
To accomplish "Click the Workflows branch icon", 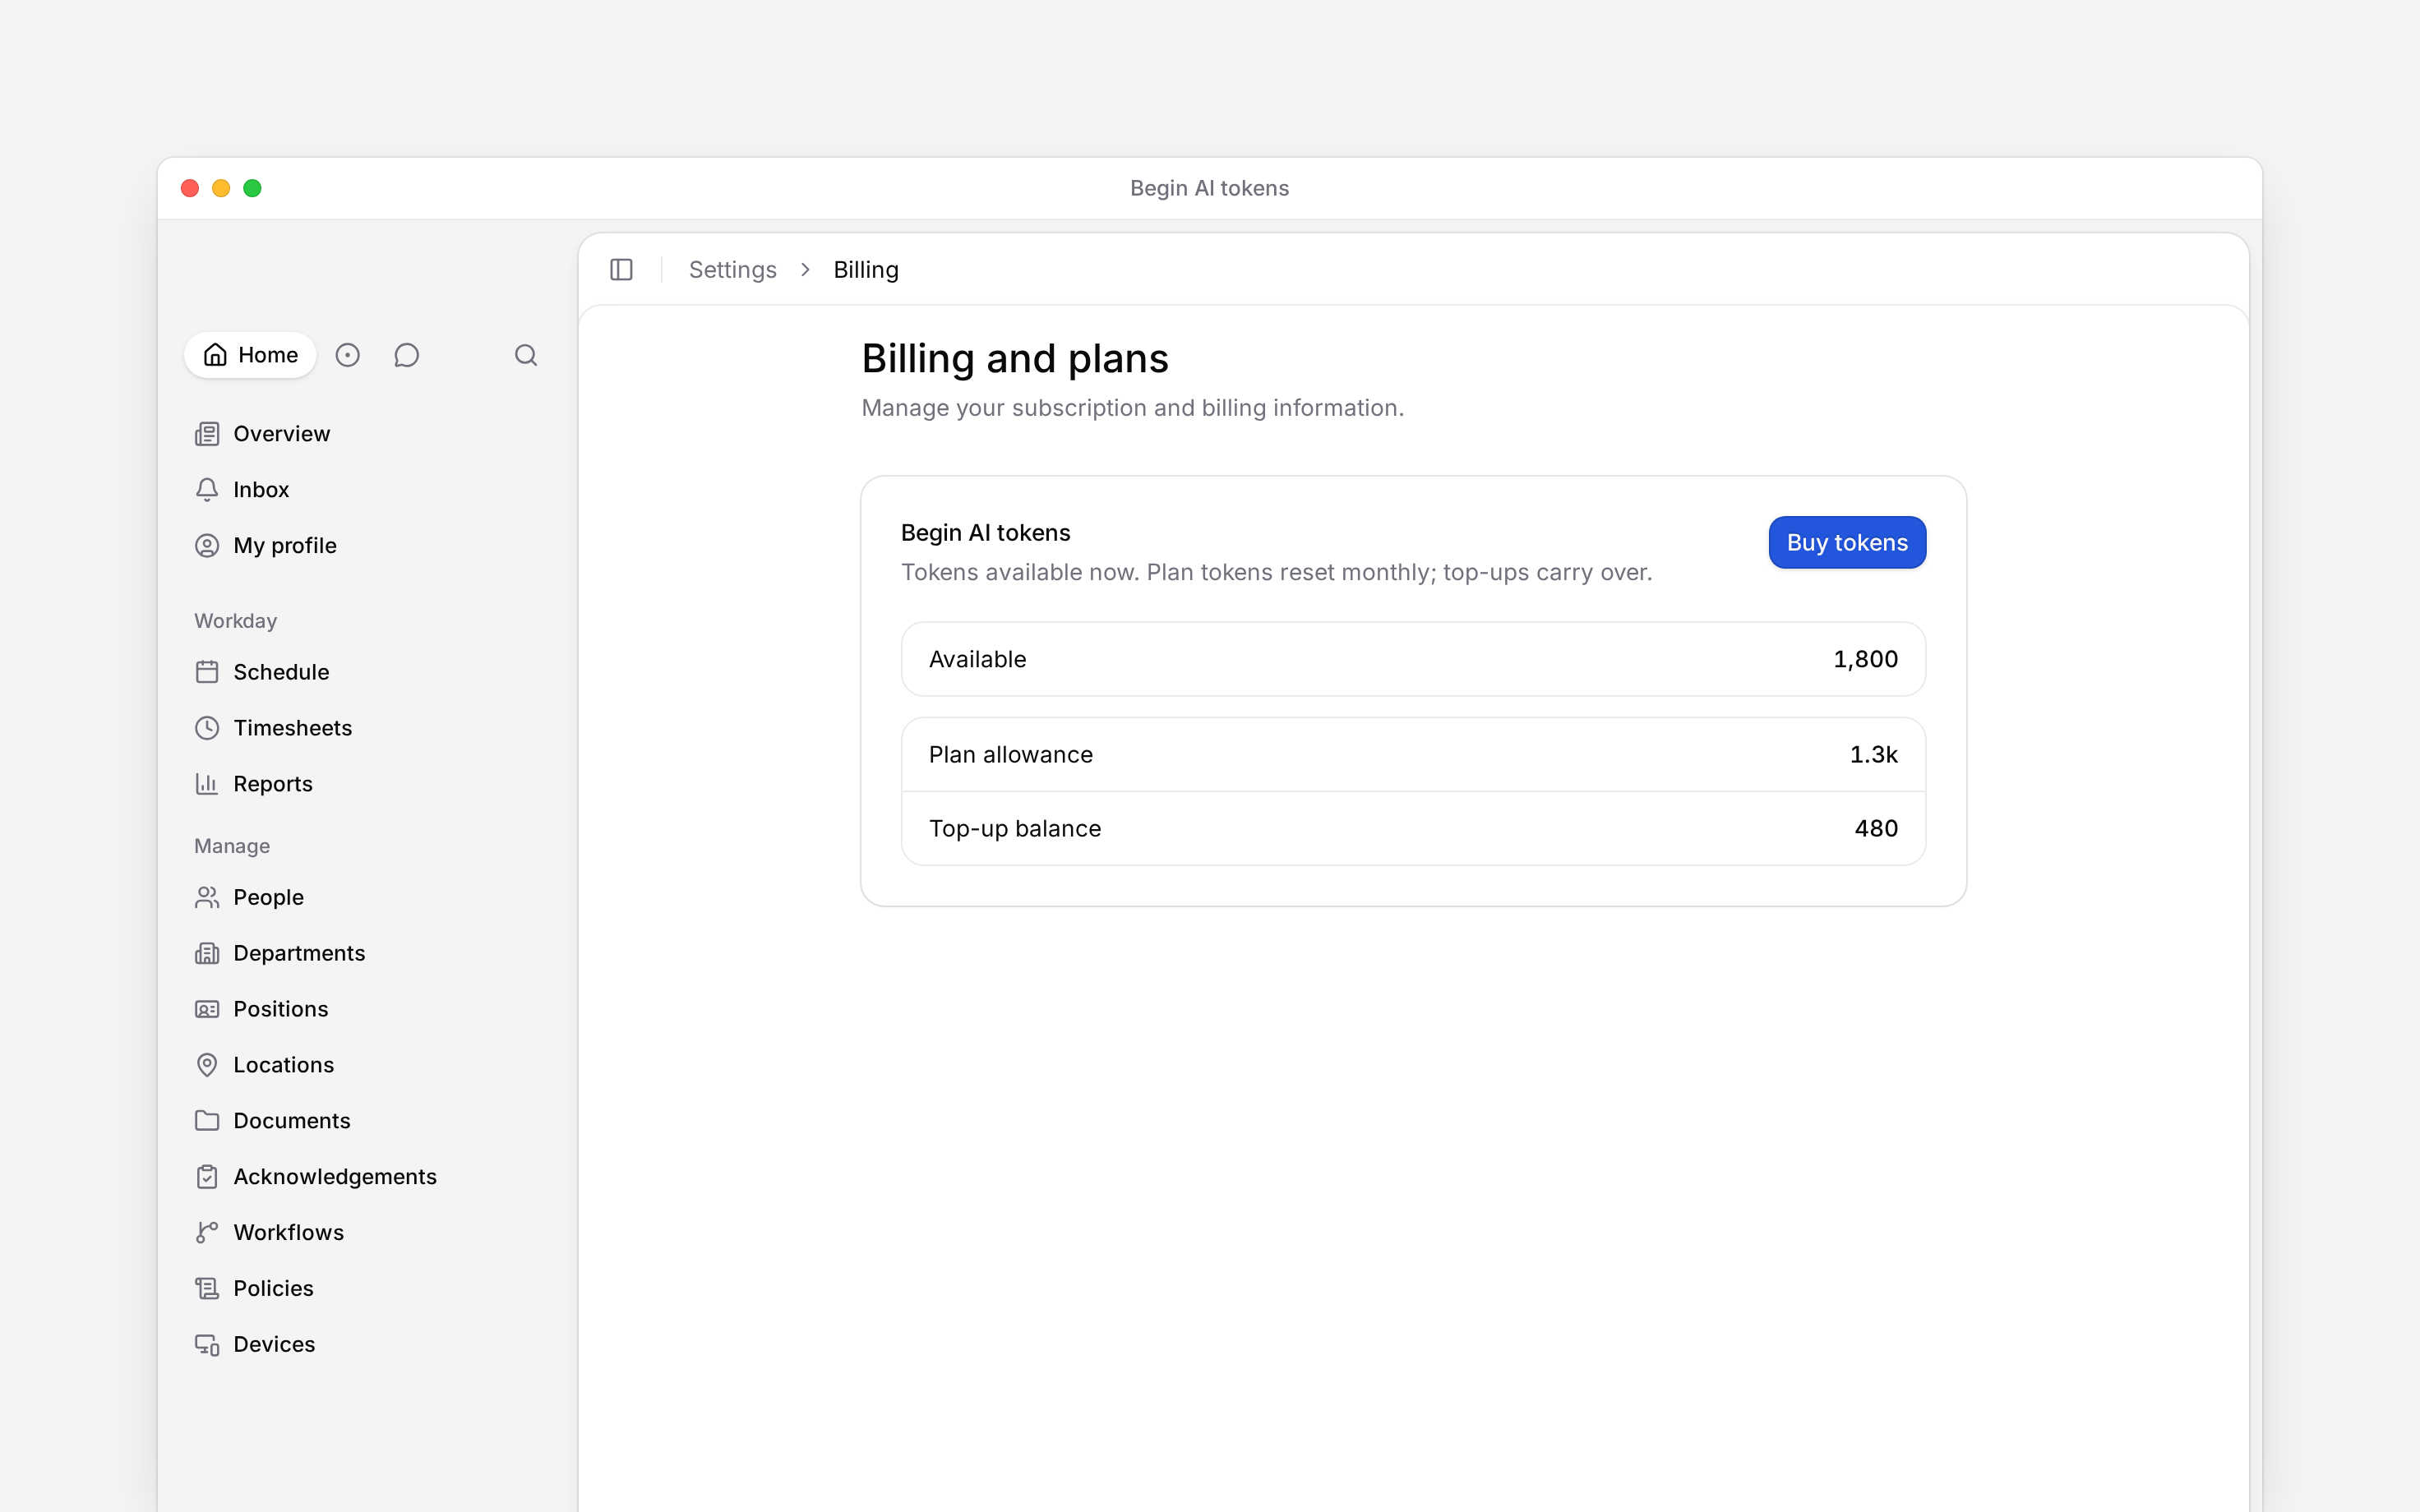I will (207, 1233).
